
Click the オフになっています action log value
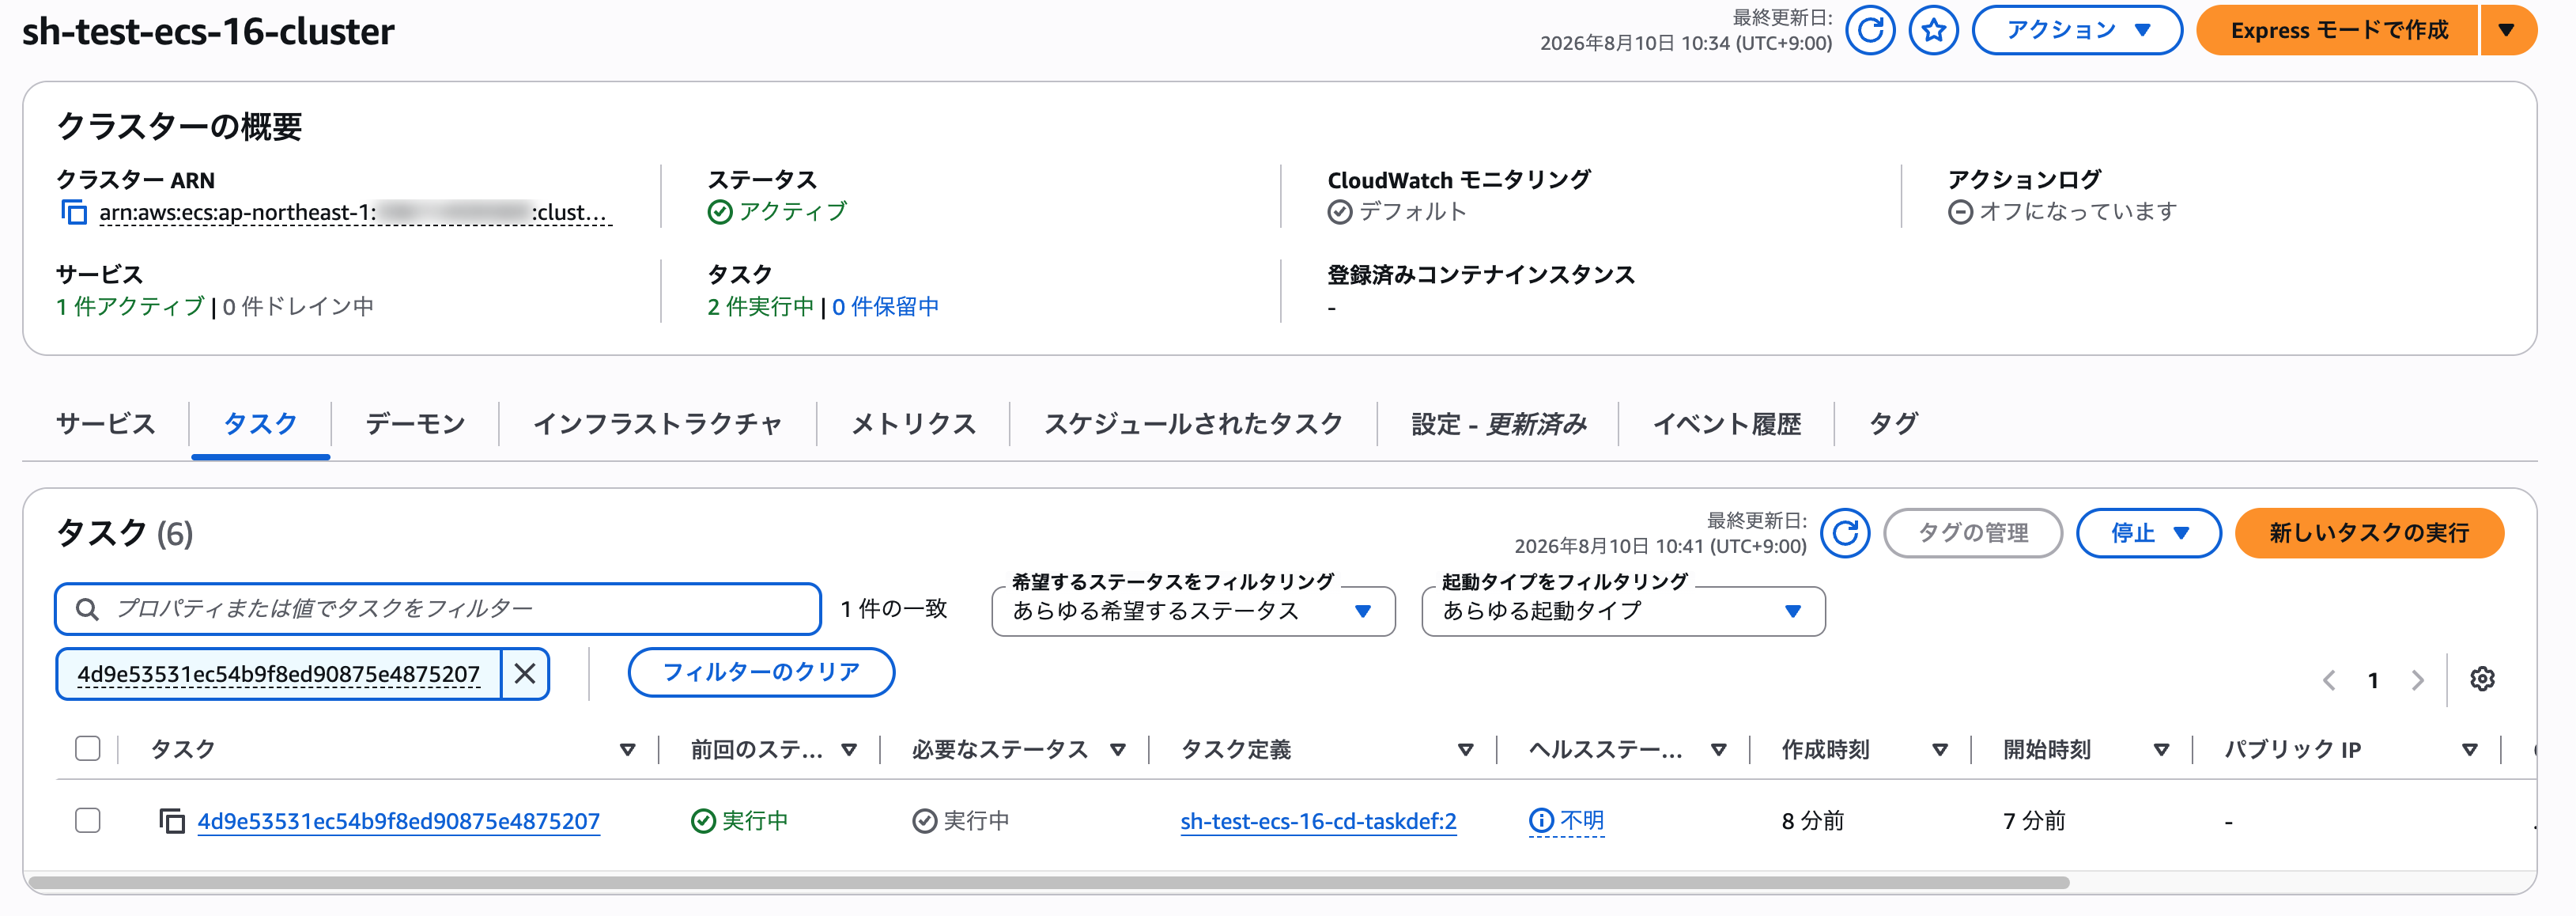[x=2078, y=212]
